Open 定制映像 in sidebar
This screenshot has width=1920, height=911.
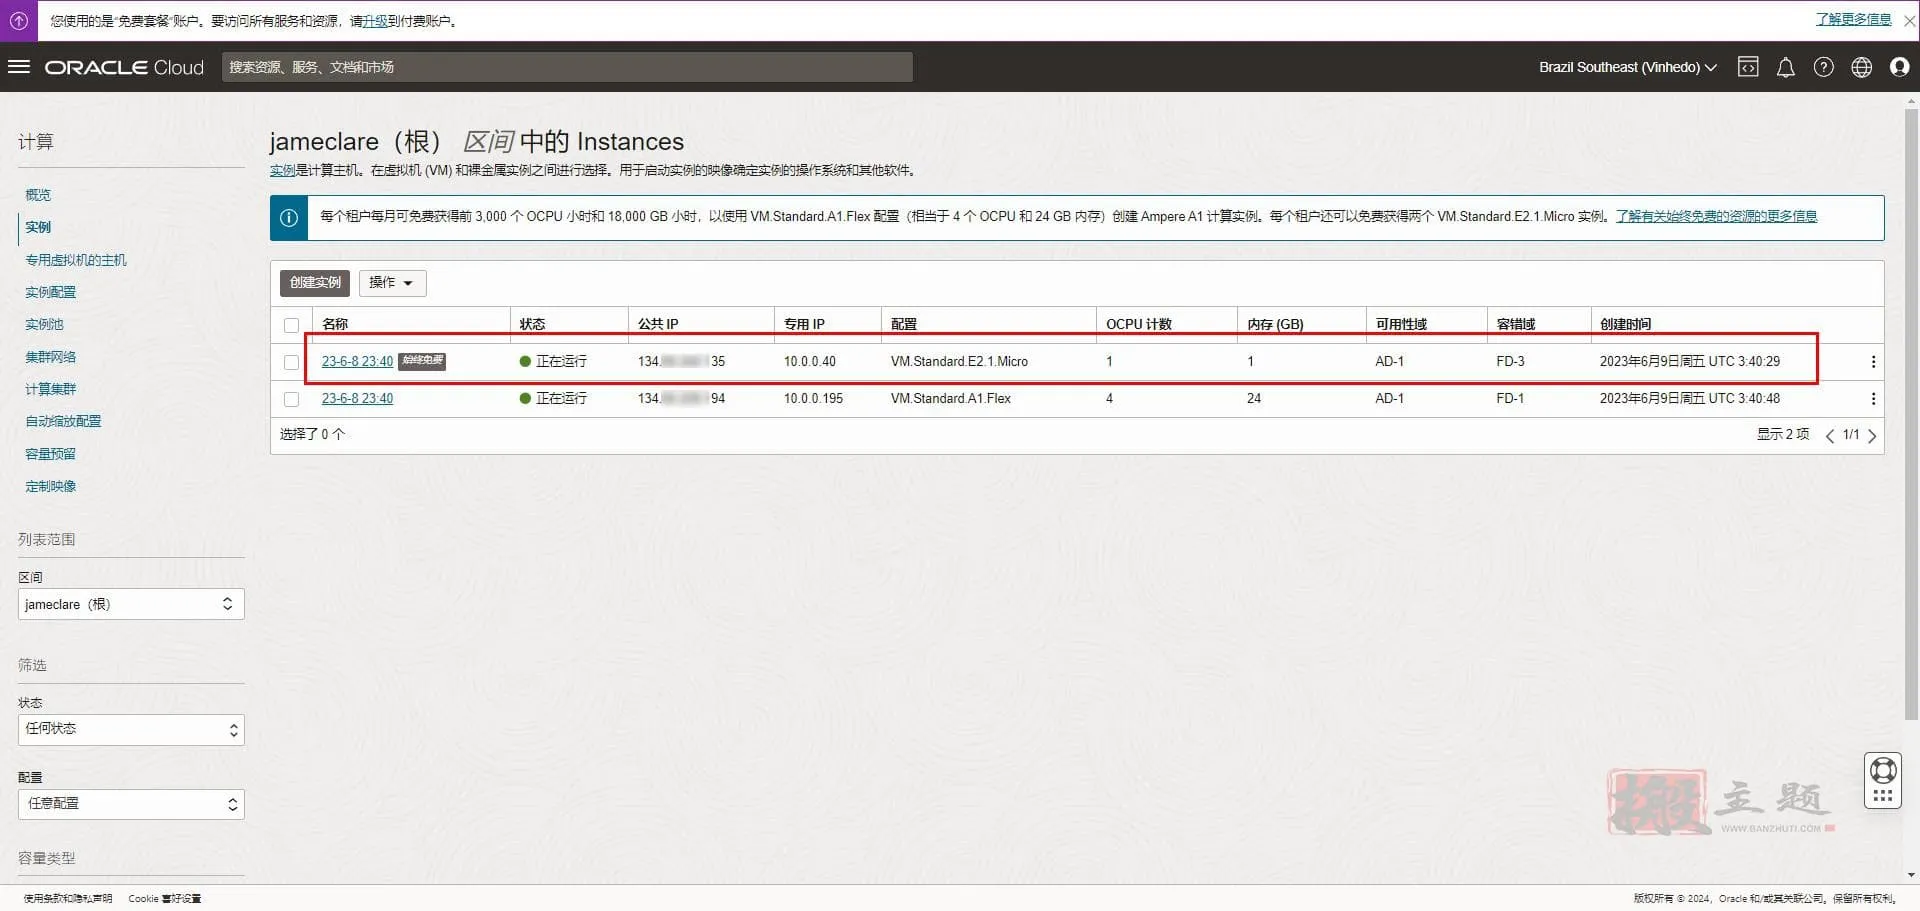coord(51,486)
